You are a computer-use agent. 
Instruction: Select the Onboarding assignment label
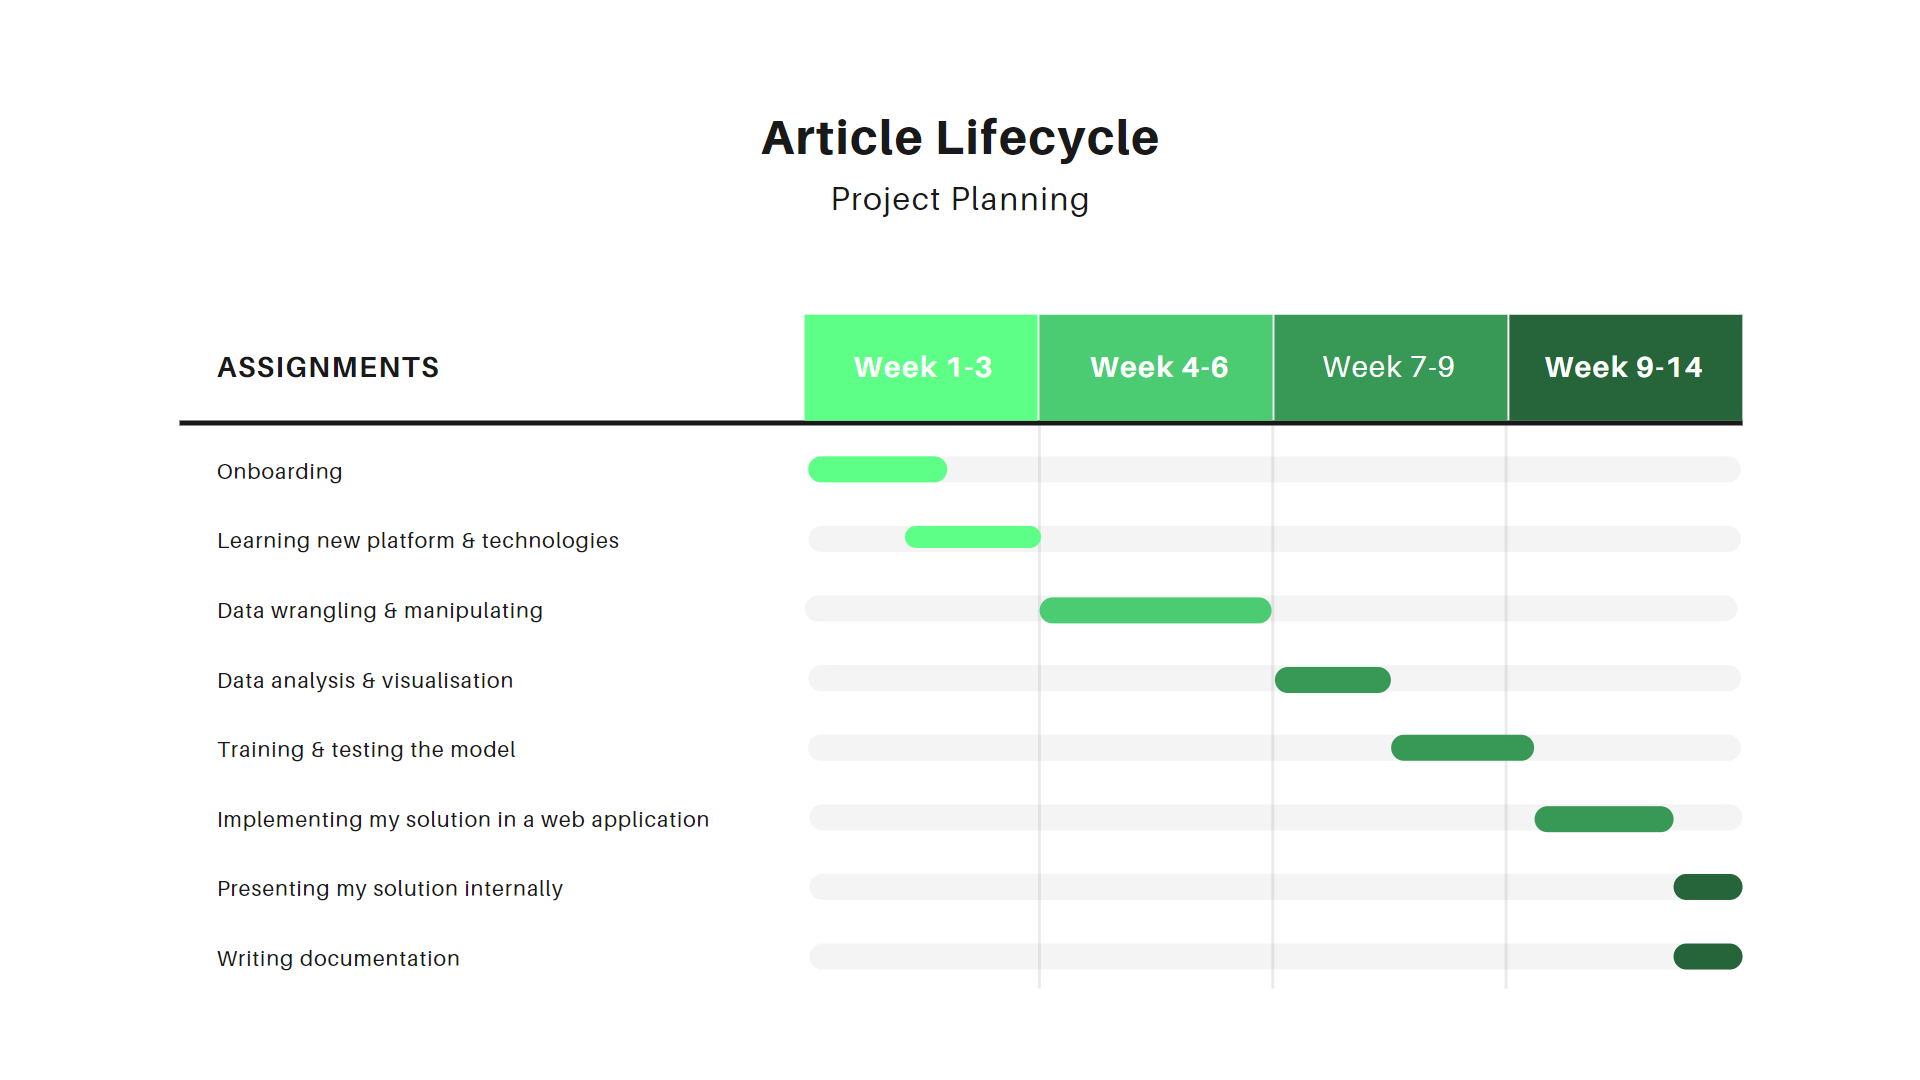279,472
